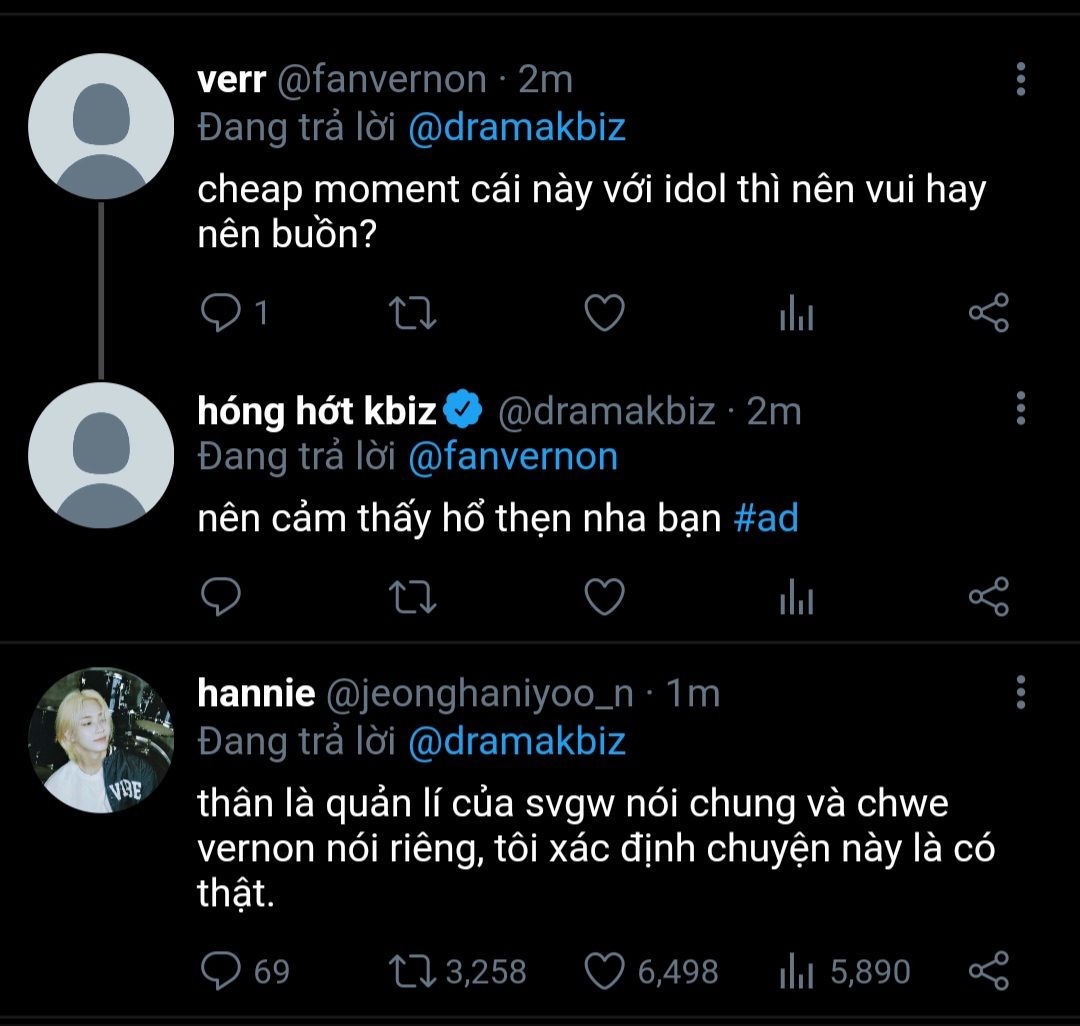Reply to hannie's tweet with 69 replies
The height and width of the screenshot is (1026, 1080).
pyautogui.click(x=222, y=970)
